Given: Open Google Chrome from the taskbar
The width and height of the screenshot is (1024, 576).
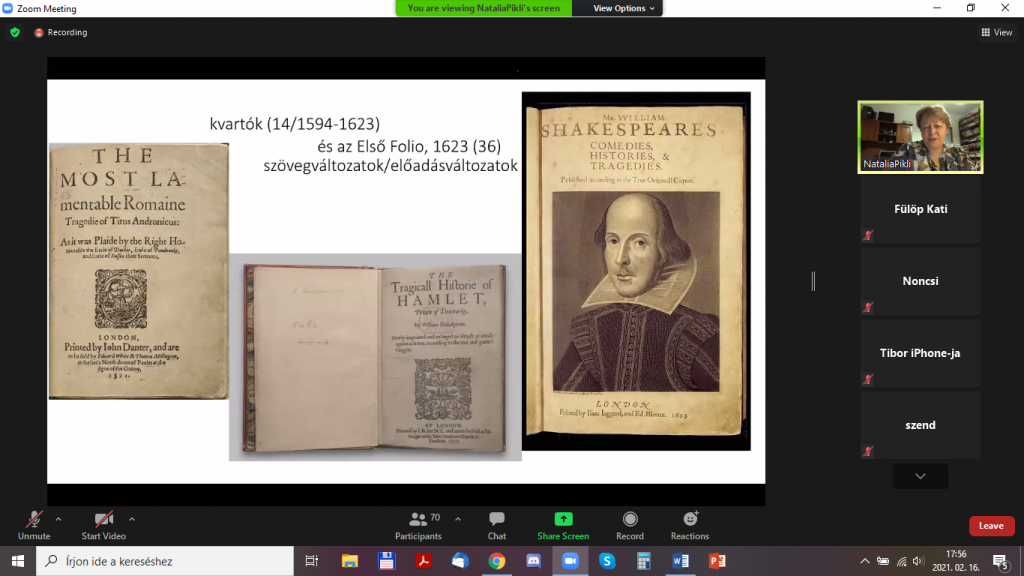Looking at the screenshot, I should coord(496,561).
